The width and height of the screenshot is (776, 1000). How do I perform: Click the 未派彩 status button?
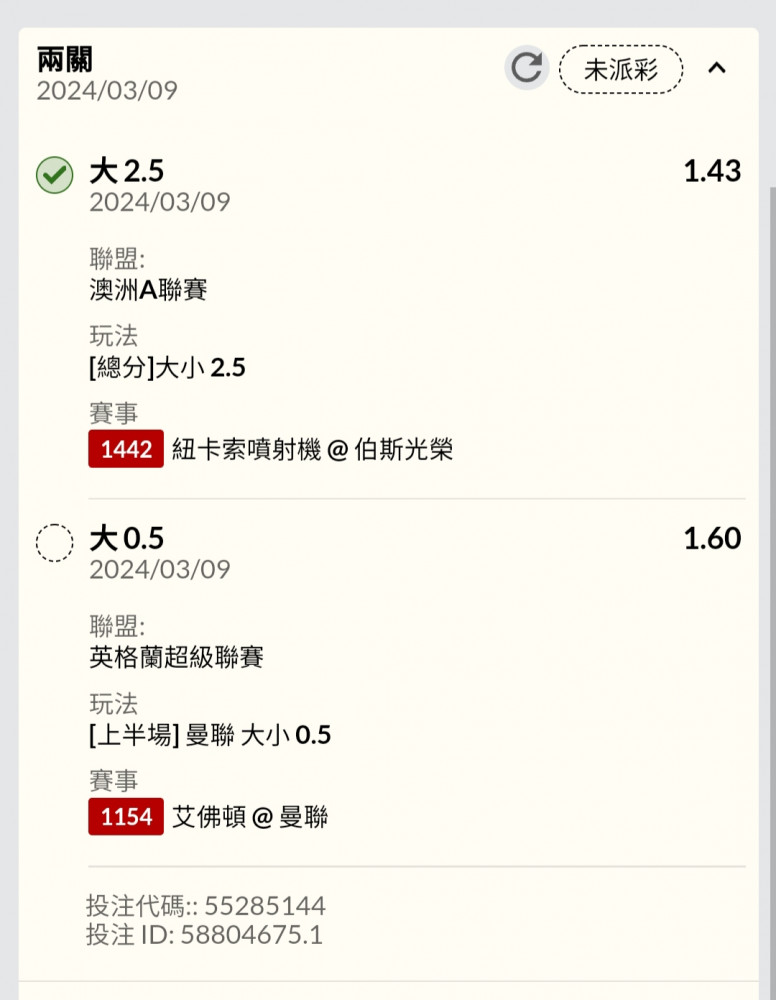[621, 69]
